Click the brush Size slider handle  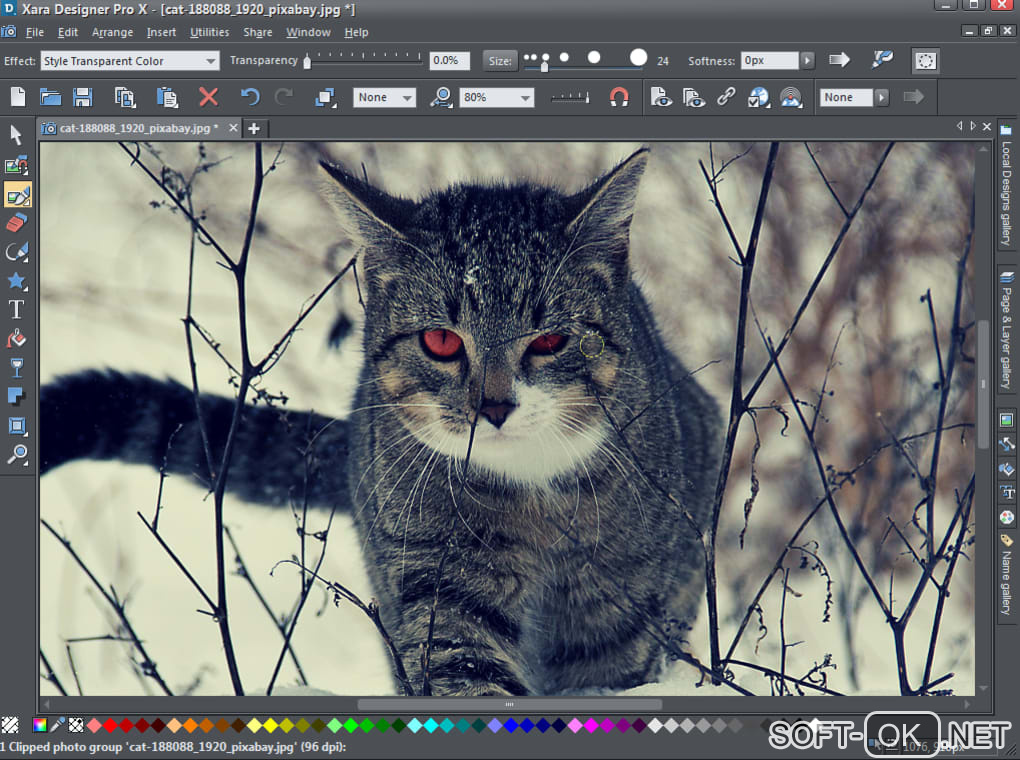[544, 64]
